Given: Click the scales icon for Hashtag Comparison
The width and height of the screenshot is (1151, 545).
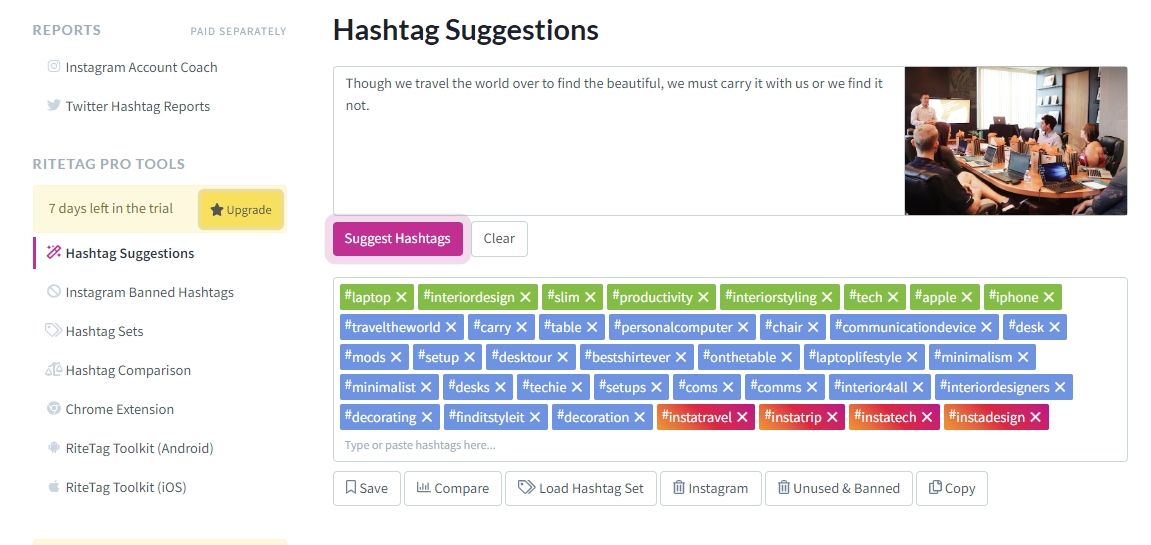Looking at the screenshot, I should 54,370.
